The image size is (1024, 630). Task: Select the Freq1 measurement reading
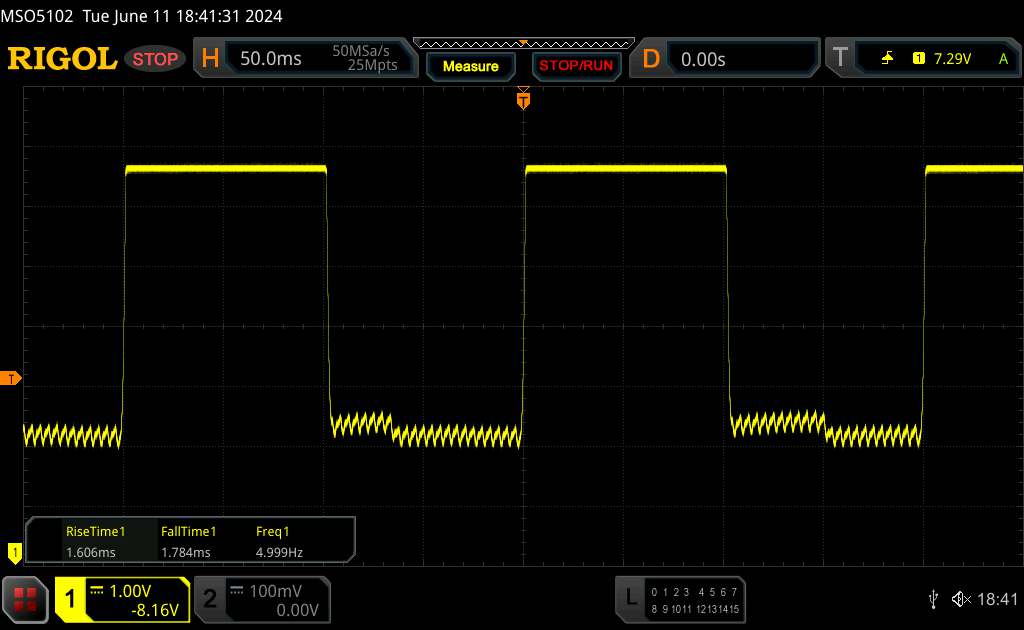click(x=279, y=541)
